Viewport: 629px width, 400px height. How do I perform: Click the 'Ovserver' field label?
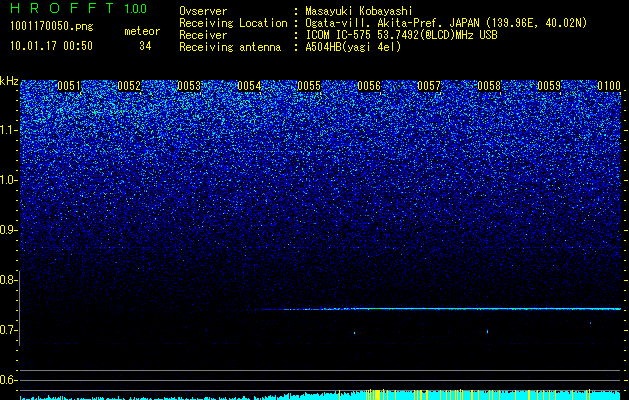203,11
